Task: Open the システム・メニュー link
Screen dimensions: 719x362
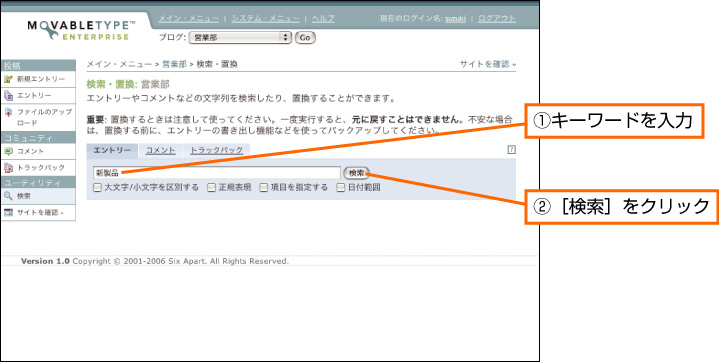Action: coord(265,19)
